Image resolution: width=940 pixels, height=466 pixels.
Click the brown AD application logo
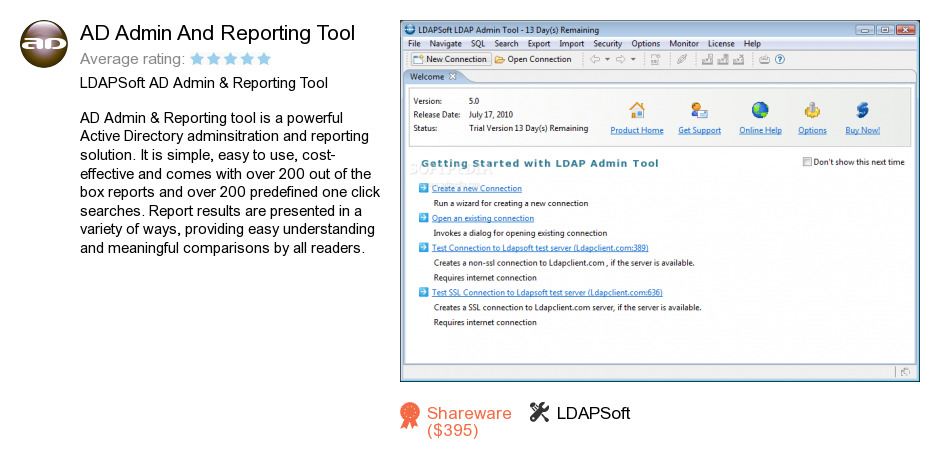44,44
